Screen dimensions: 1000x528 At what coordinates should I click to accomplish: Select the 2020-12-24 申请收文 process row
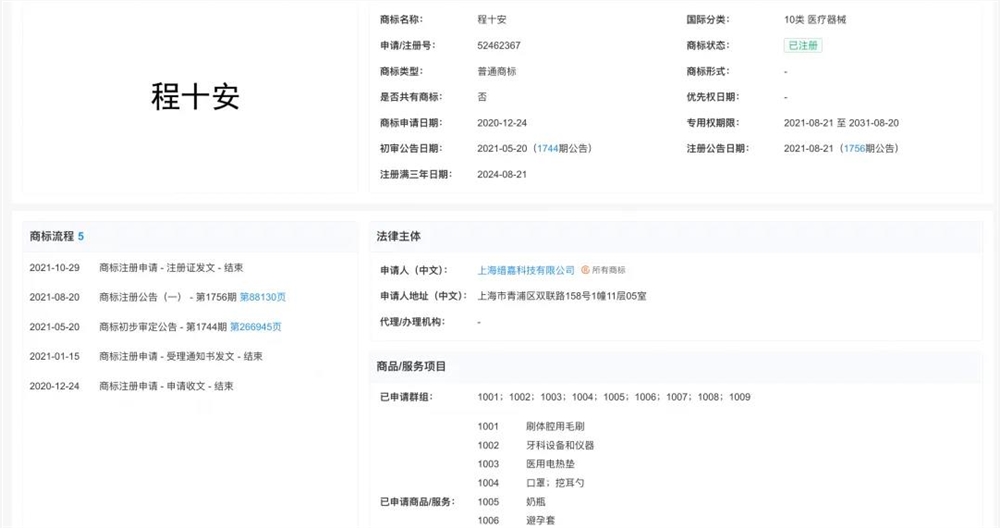pos(131,386)
